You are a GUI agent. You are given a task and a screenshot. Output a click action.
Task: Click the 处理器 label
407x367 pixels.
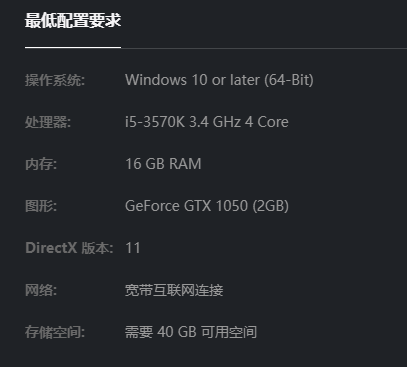pyautogui.click(x=48, y=122)
